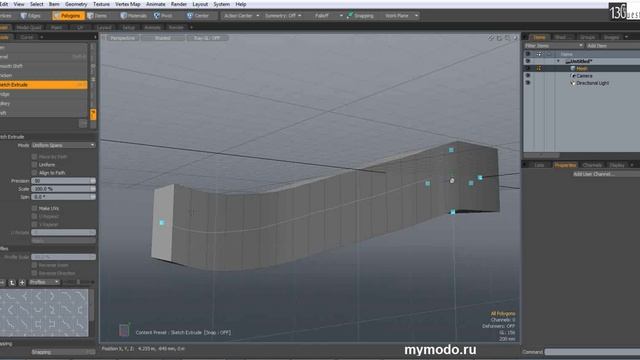Click the viewport zoom control icon
640x360 pixels.
point(507,38)
